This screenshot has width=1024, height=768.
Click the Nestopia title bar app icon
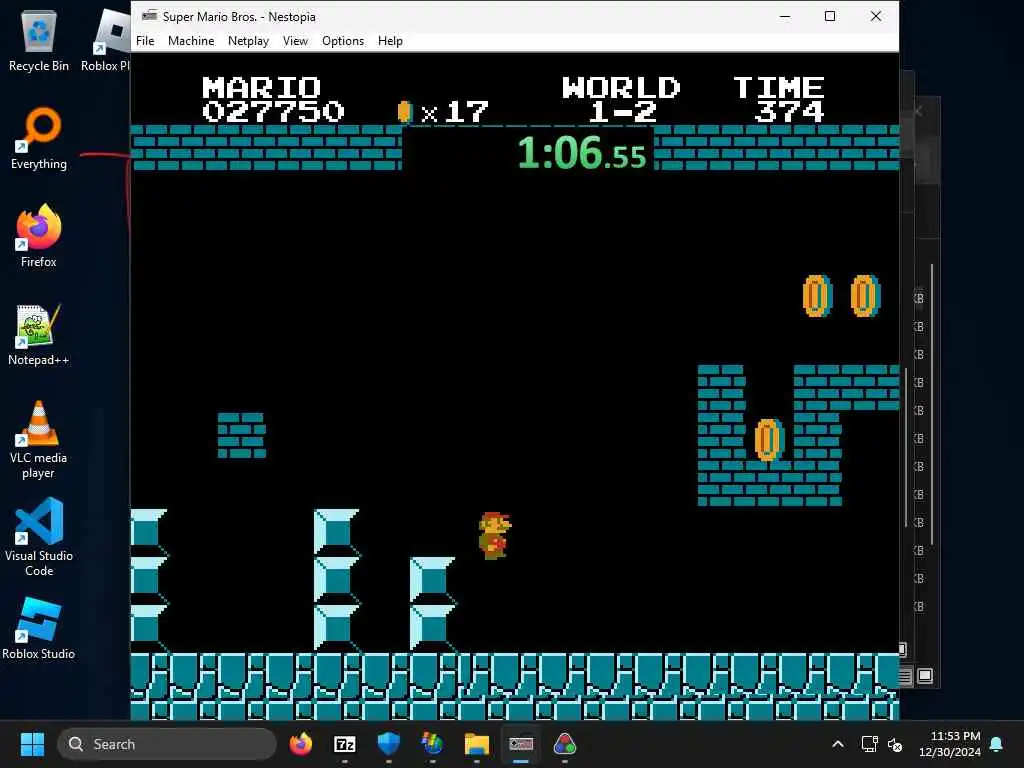click(150, 16)
